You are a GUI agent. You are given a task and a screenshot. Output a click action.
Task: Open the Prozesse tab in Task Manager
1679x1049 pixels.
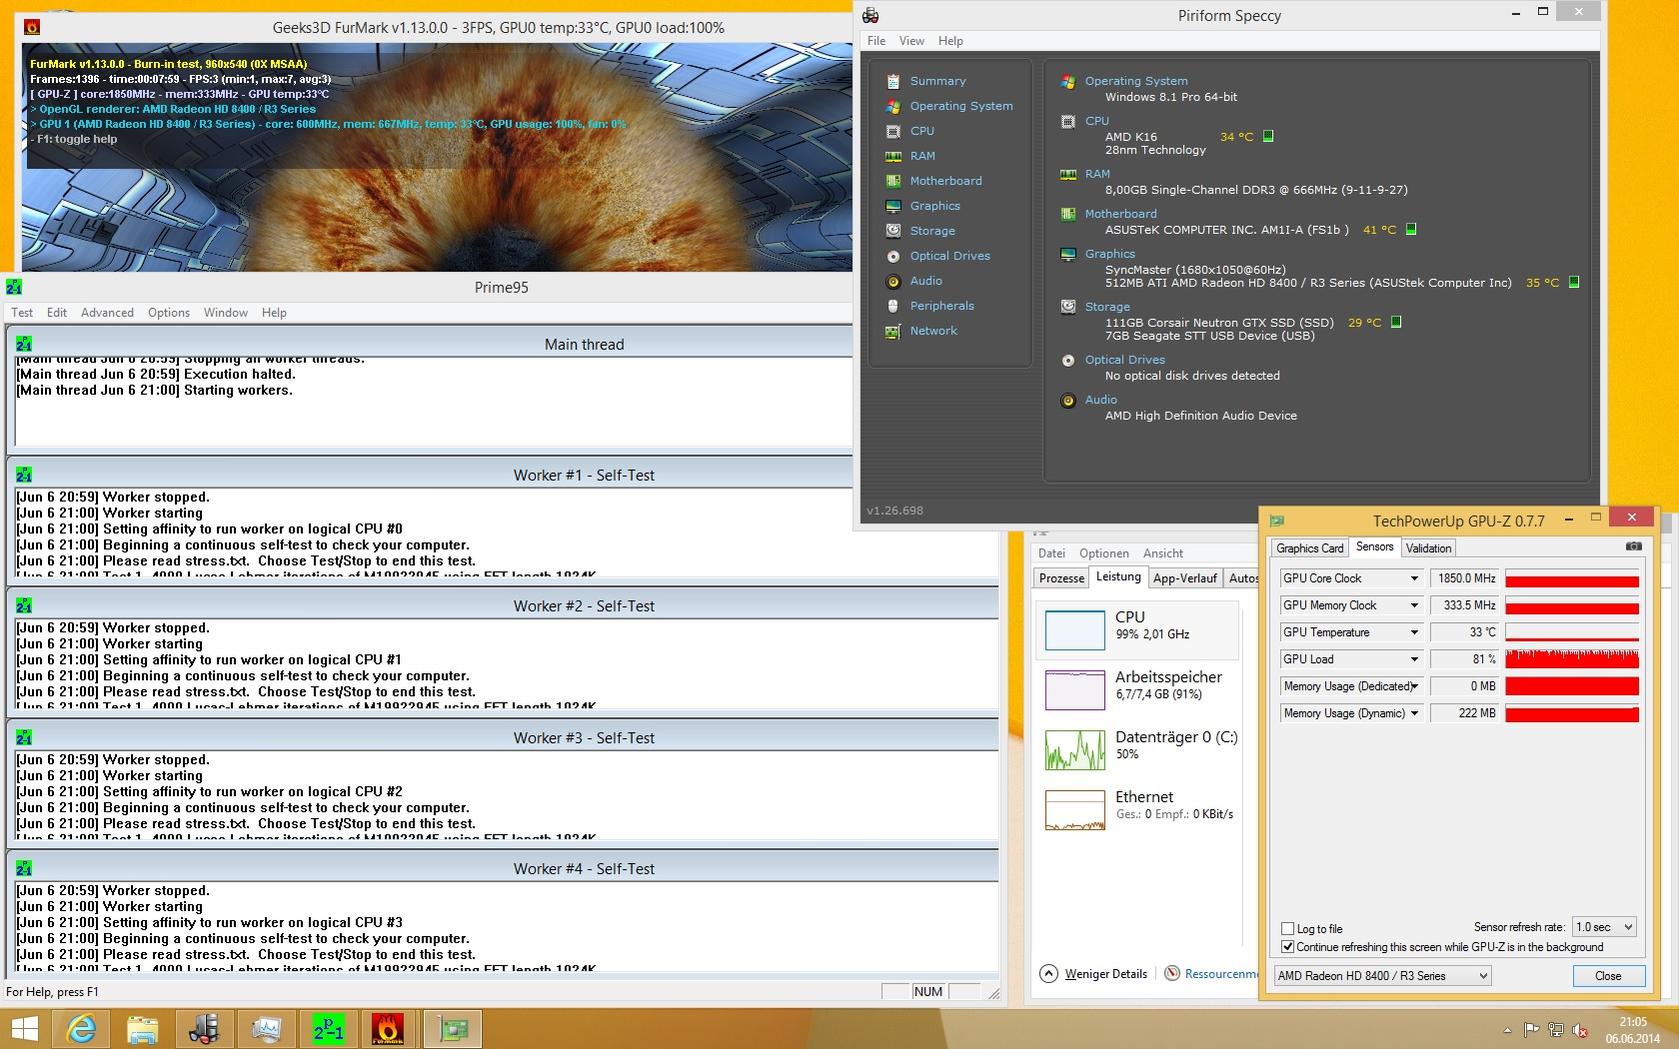click(1061, 578)
